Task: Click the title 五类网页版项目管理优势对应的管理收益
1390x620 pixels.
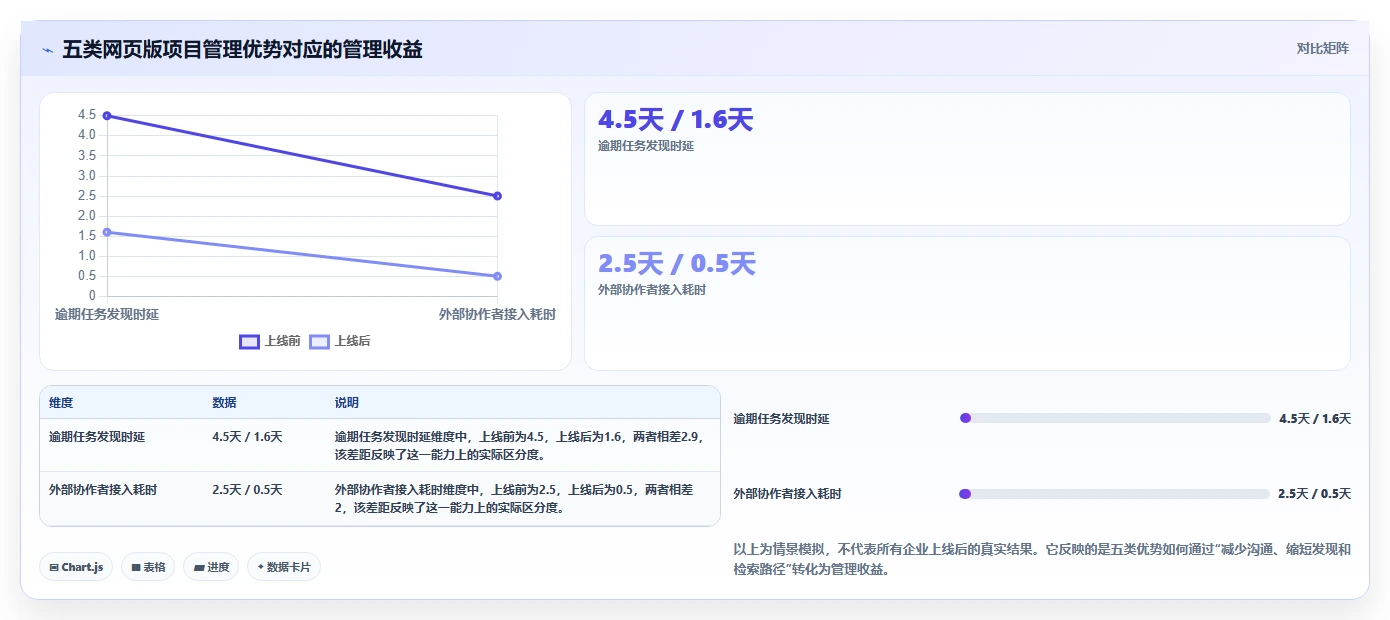Action: [x=242, y=49]
